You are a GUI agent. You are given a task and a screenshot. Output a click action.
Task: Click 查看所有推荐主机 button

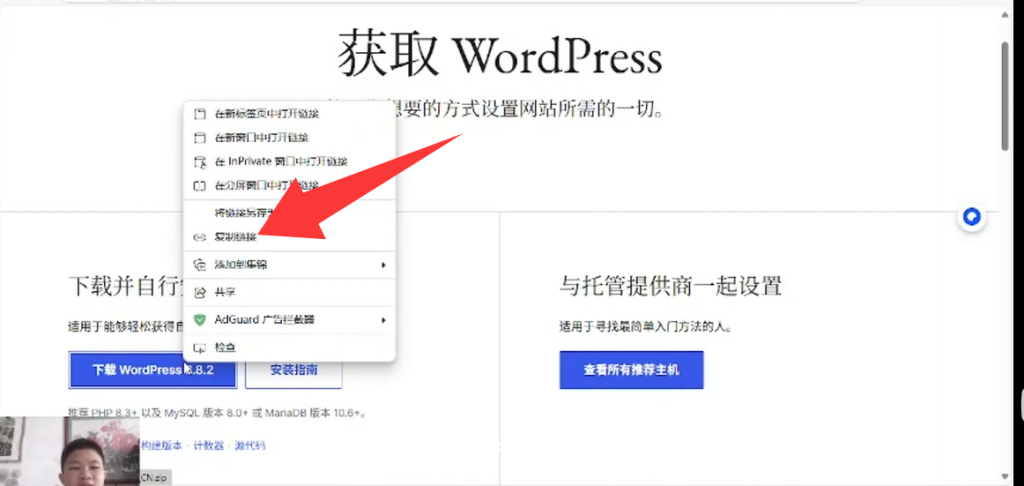(632, 370)
